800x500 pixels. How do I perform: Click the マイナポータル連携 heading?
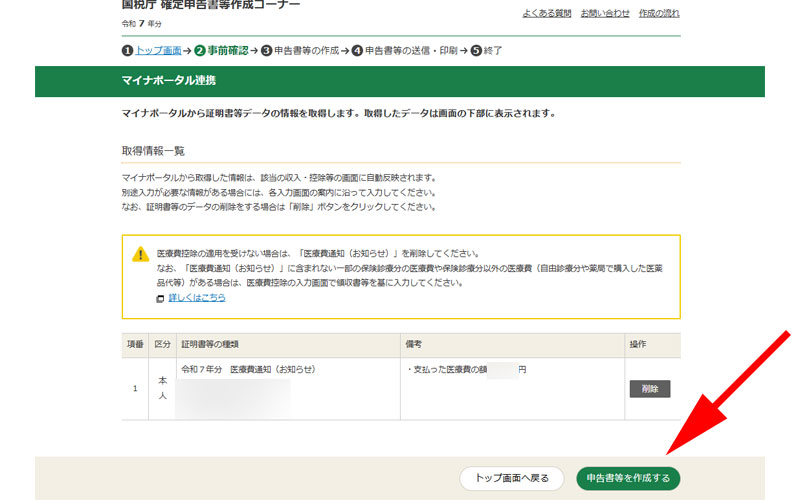[169, 80]
